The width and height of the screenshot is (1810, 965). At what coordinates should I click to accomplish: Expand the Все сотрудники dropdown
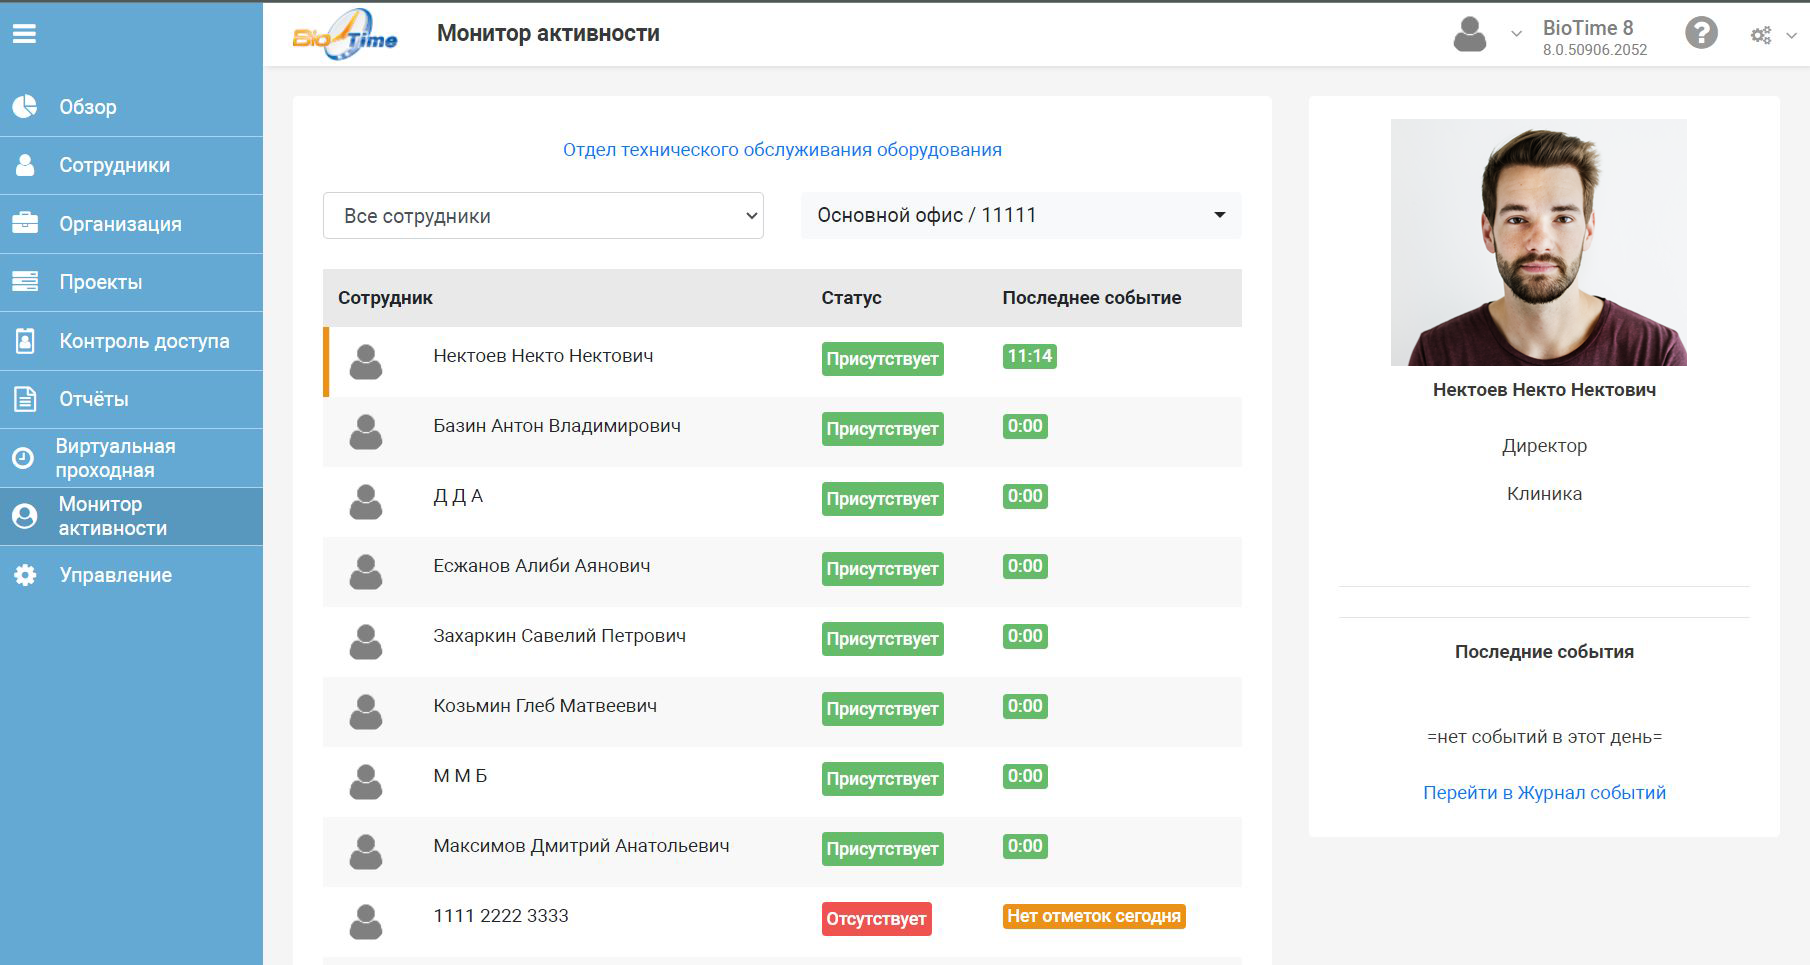point(543,216)
